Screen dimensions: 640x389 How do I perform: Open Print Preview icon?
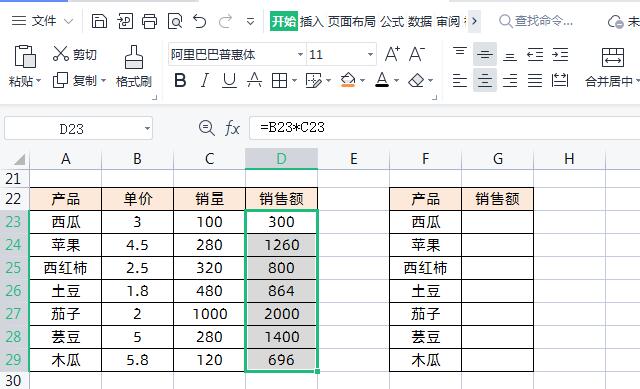[175, 21]
